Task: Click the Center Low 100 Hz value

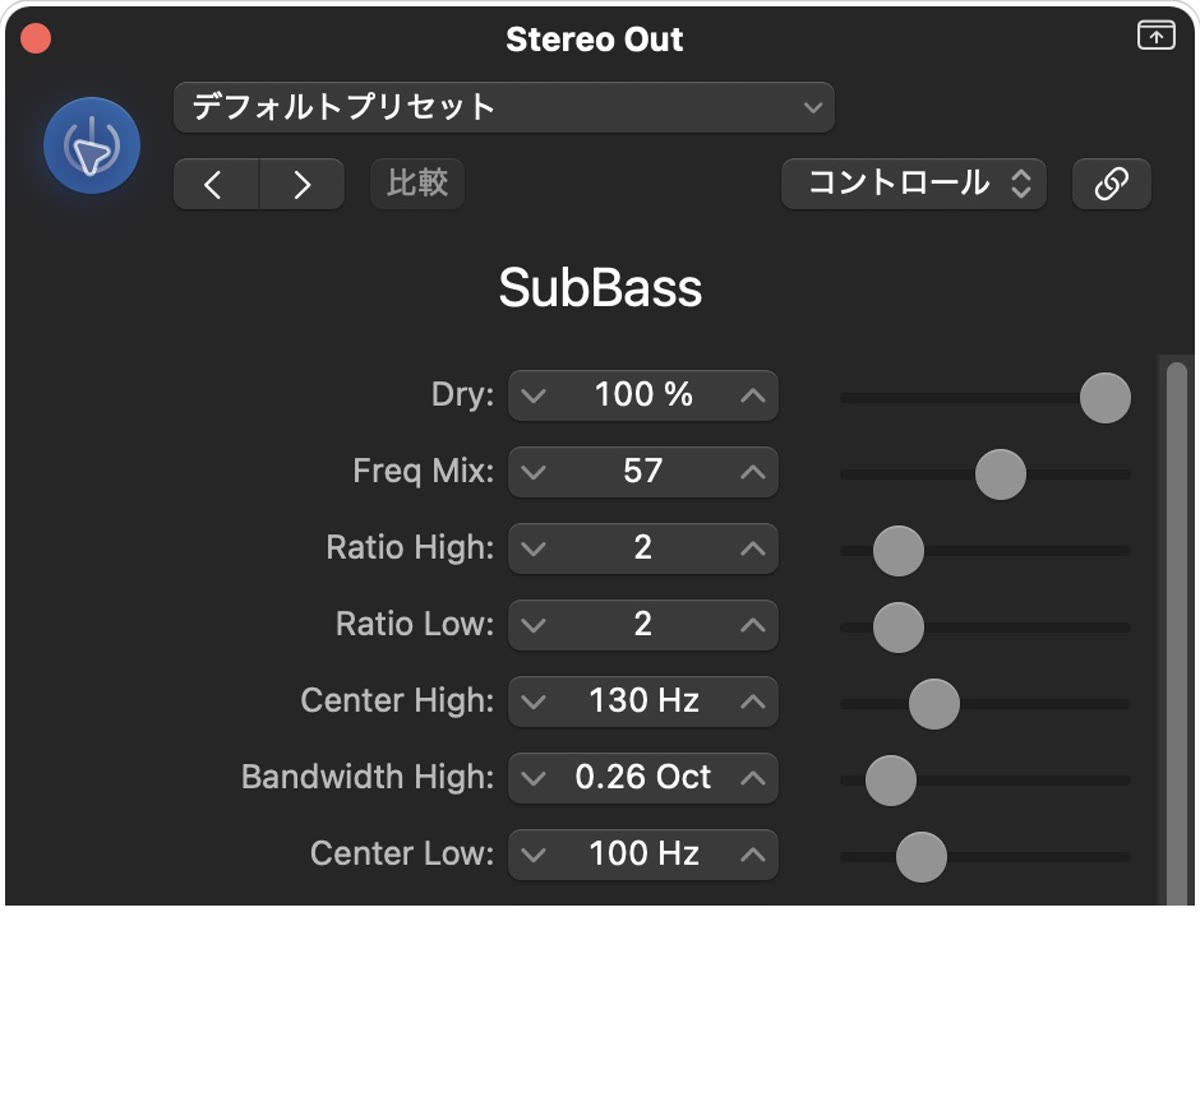Action: (643, 854)
